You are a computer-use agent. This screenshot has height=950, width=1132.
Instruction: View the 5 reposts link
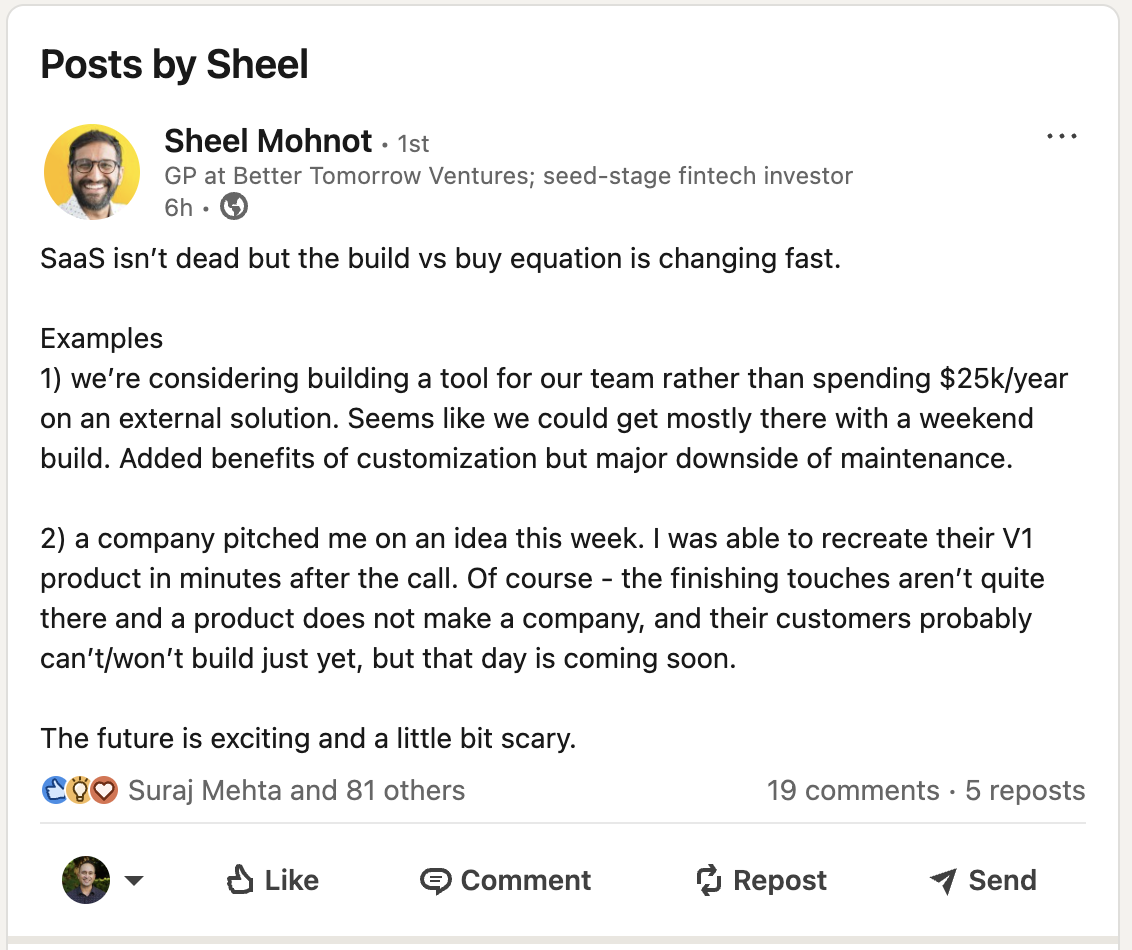pos(1025,791)
